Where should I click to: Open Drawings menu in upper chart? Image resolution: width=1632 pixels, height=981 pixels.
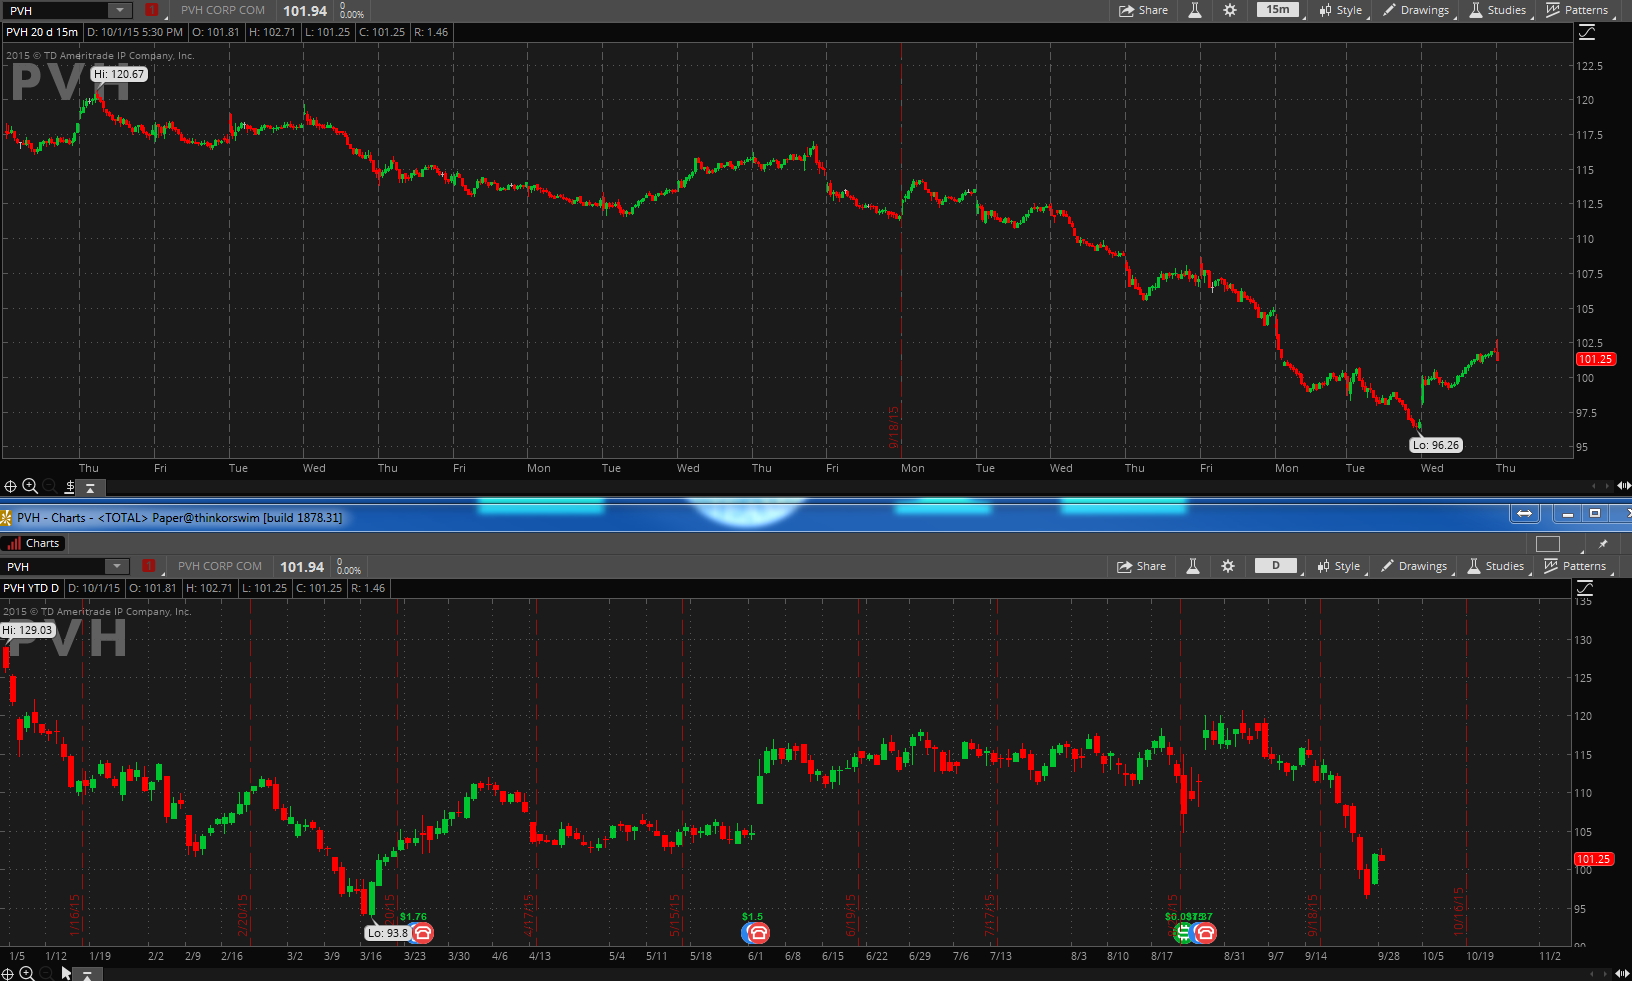(1416, 10)
